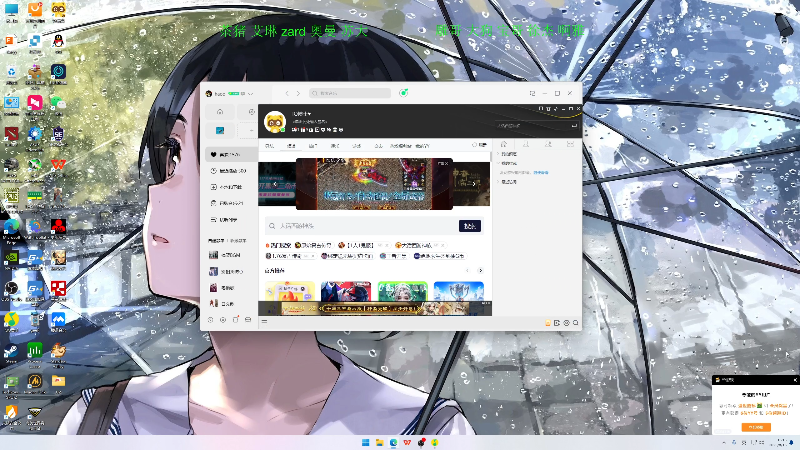Click the orange icon in bottom-right toolbar
This screenshot has height=450, width=800.
pos(548,323)
